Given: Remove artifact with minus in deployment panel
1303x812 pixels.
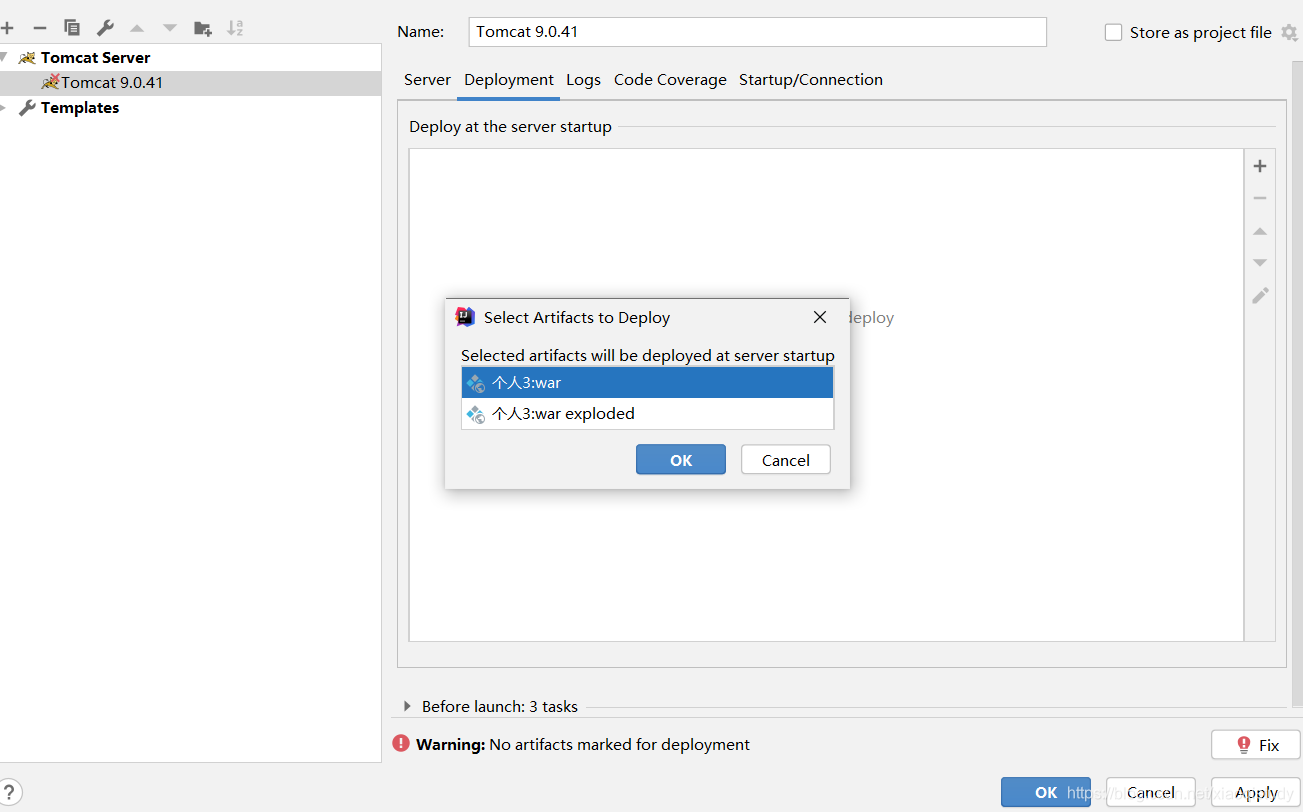Looking at the screenshot, I should (1260, 198).
